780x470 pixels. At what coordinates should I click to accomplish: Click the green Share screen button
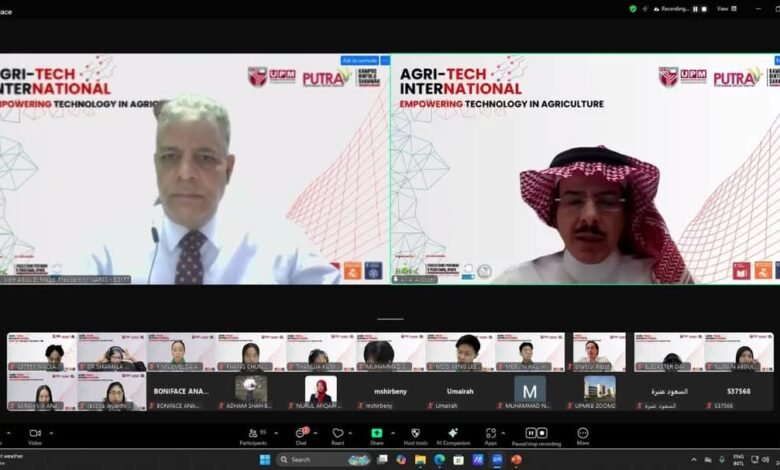pyautogui.click(x=377, y=436)
